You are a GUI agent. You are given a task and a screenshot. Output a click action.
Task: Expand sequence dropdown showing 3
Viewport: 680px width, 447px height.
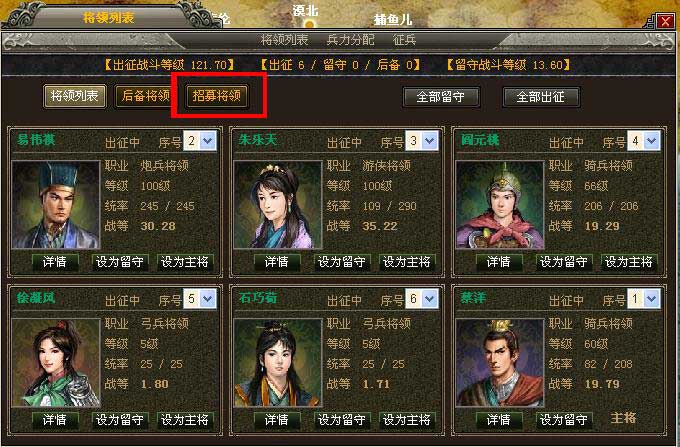(x=422, y=141)
